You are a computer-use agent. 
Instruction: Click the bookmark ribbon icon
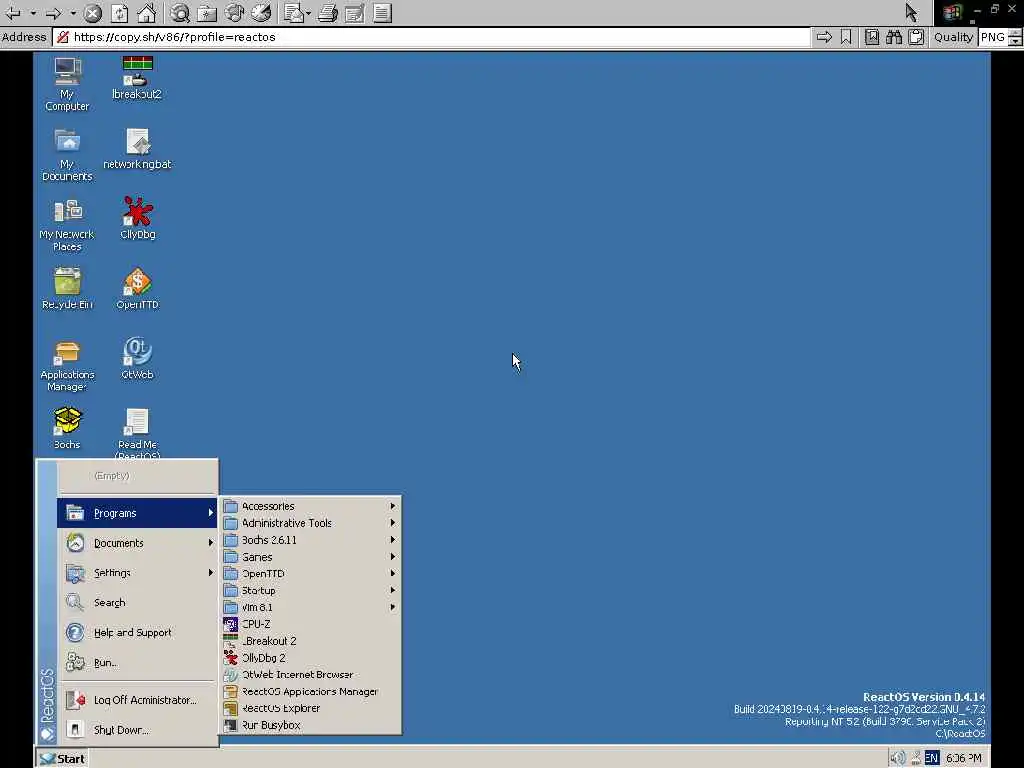coord(846,37)
